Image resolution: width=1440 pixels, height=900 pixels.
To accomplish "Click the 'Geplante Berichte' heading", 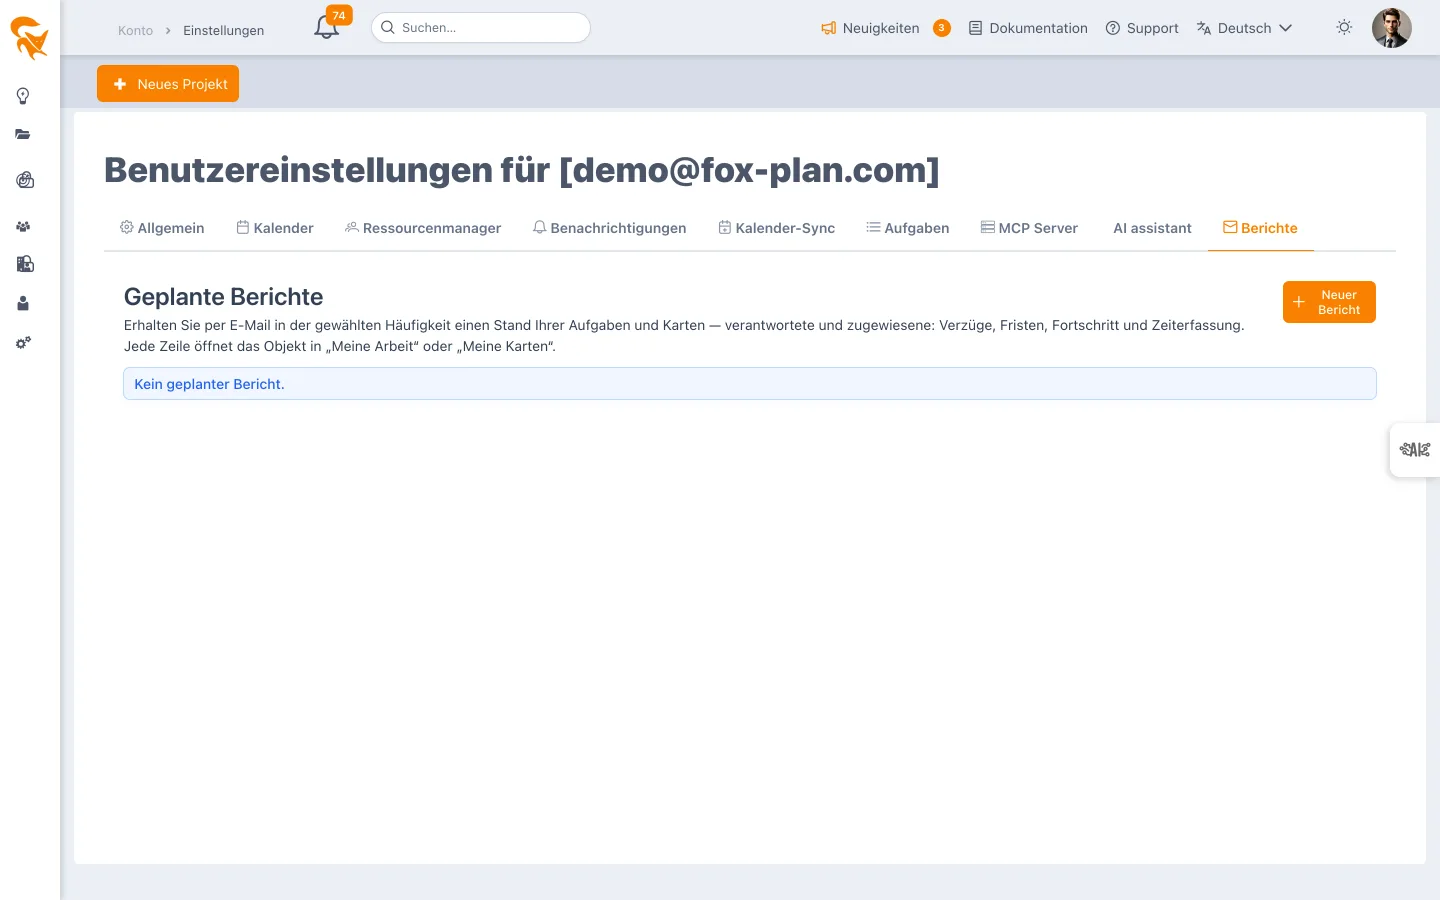I will (223, 297).
